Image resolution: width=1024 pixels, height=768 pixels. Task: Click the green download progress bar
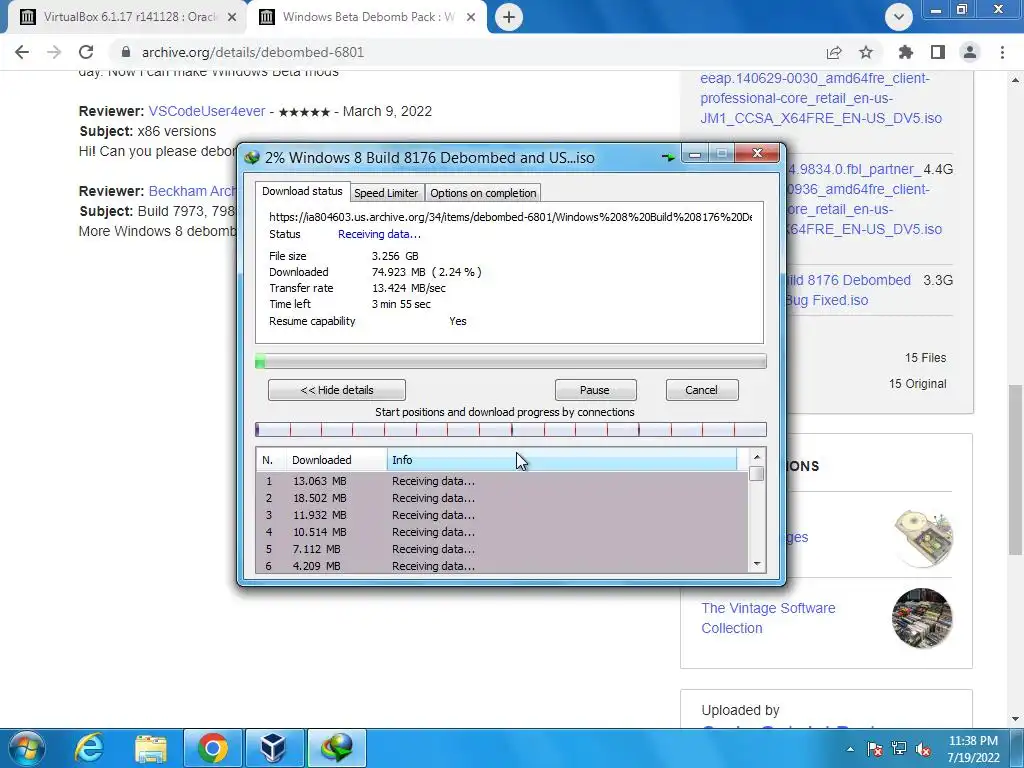pyautogui.click(x=511, y=361)
